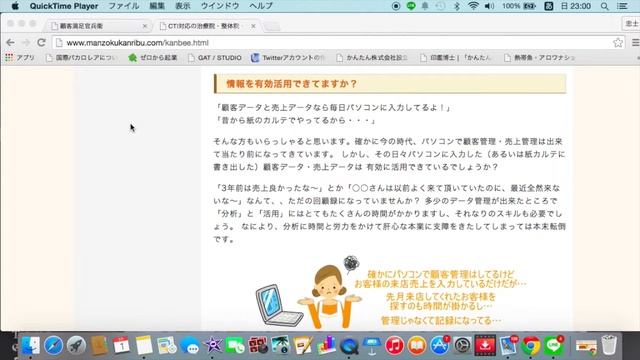Click the orange text 管理じゃなくて記録になってる…
Image resolution: width=640 pixels, height=360 pixels.
tap(441, 321)
